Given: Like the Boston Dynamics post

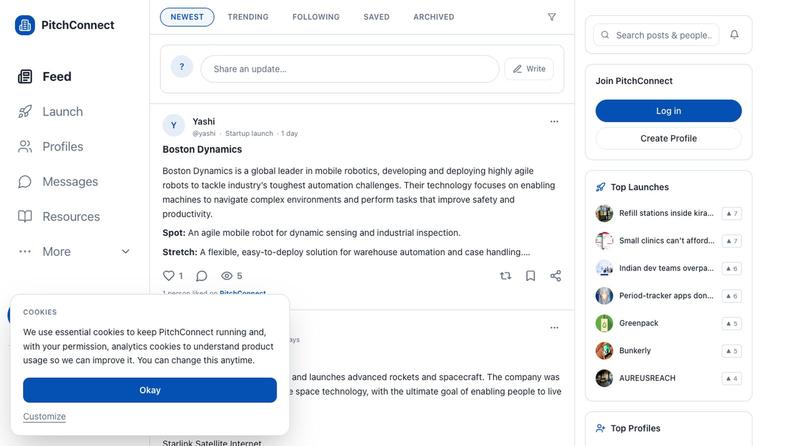Looking at the screenshot, I should coord(168,276).
